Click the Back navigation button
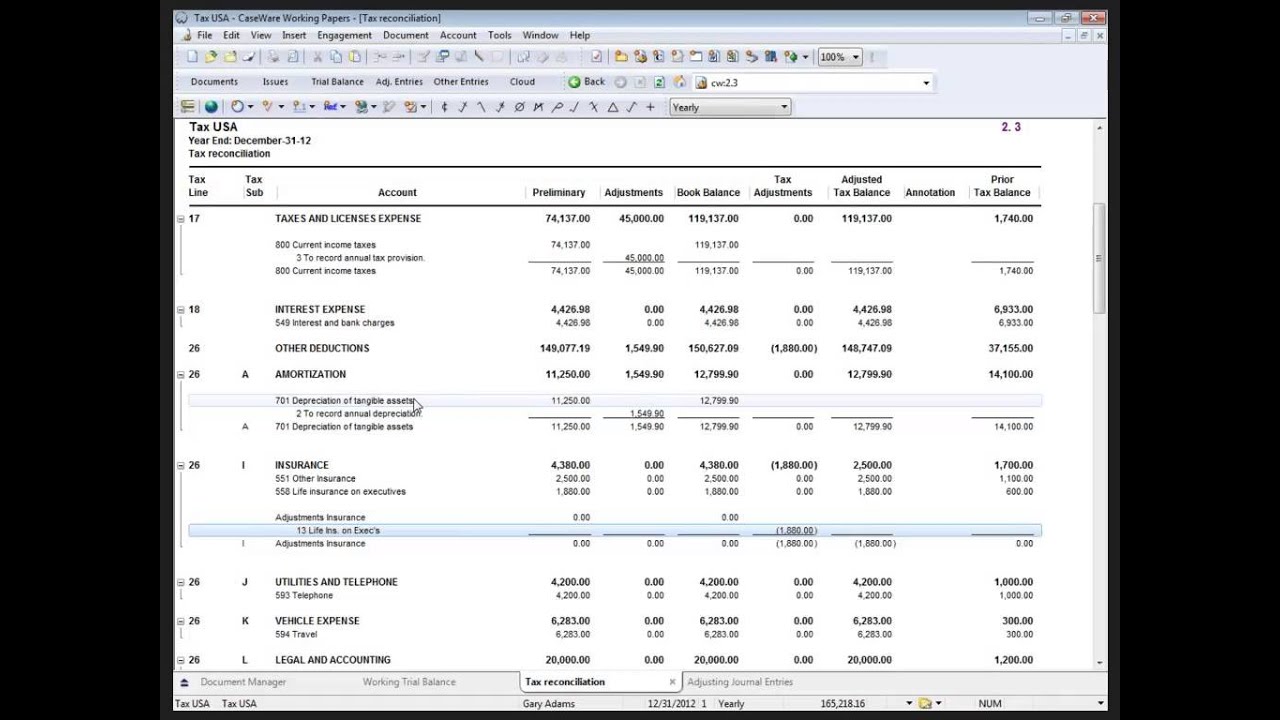The width and height of the screenshot is (1280, 720). 586,82
